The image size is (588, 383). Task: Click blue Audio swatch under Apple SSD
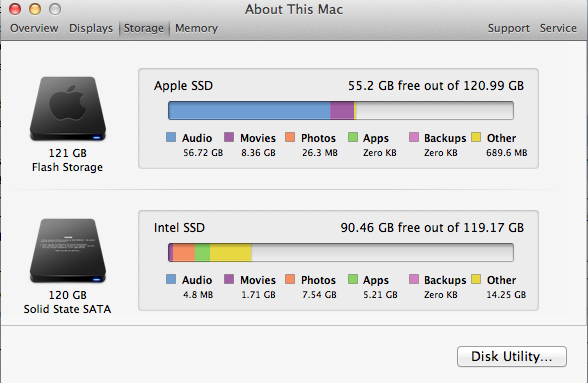pyautogui.click(x=171, y=137)
